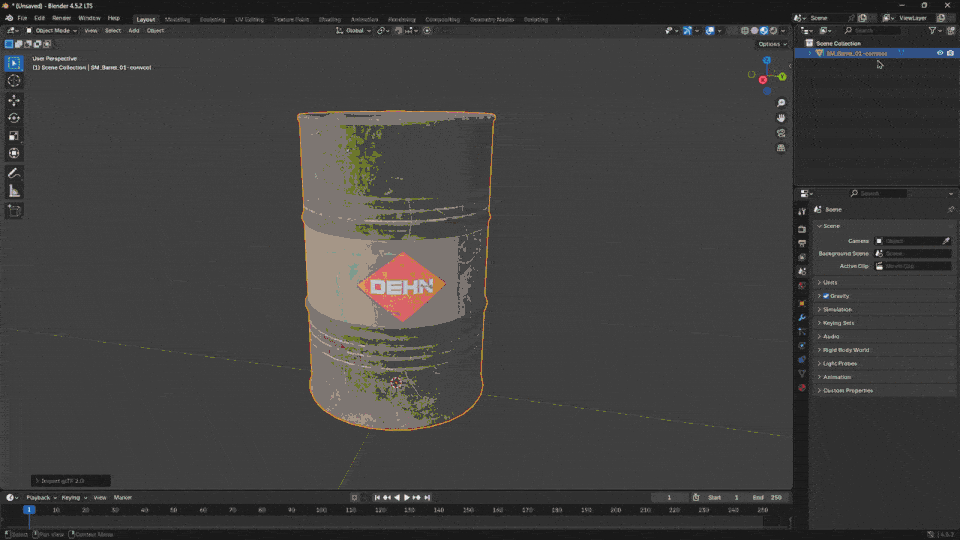Image resolution: width=960 pixels, height=540 pixels.
Task: Select the Annotate tool
Action: point(14,174)
